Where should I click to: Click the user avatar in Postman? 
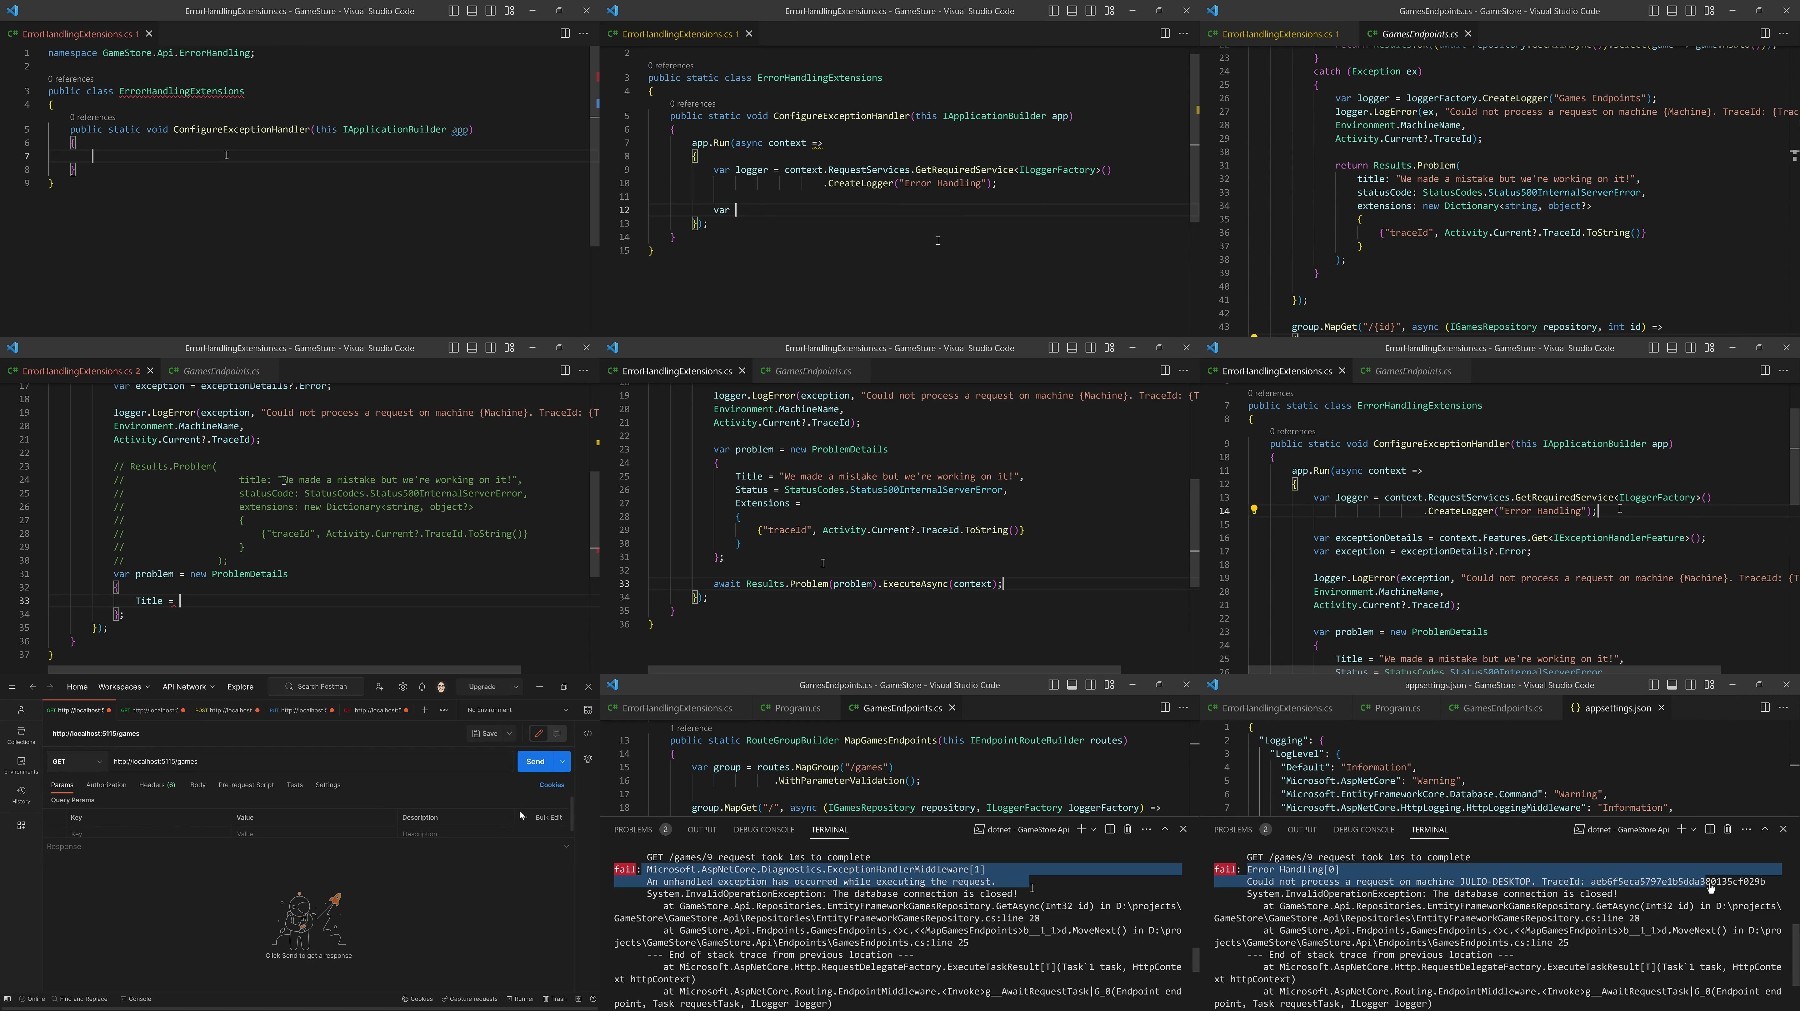pyautogui.click(x=441, y=687)
